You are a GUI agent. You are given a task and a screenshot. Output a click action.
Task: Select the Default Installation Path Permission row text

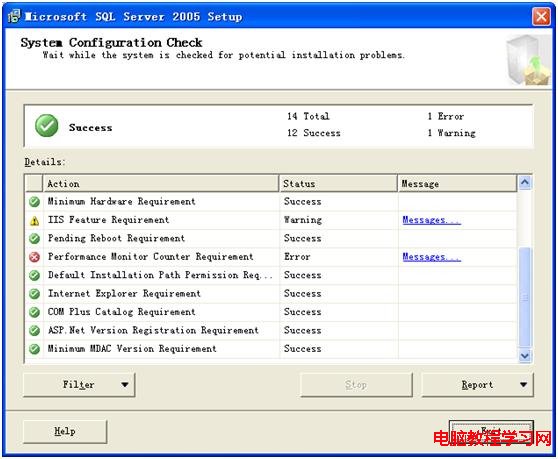tap(160, 275)
